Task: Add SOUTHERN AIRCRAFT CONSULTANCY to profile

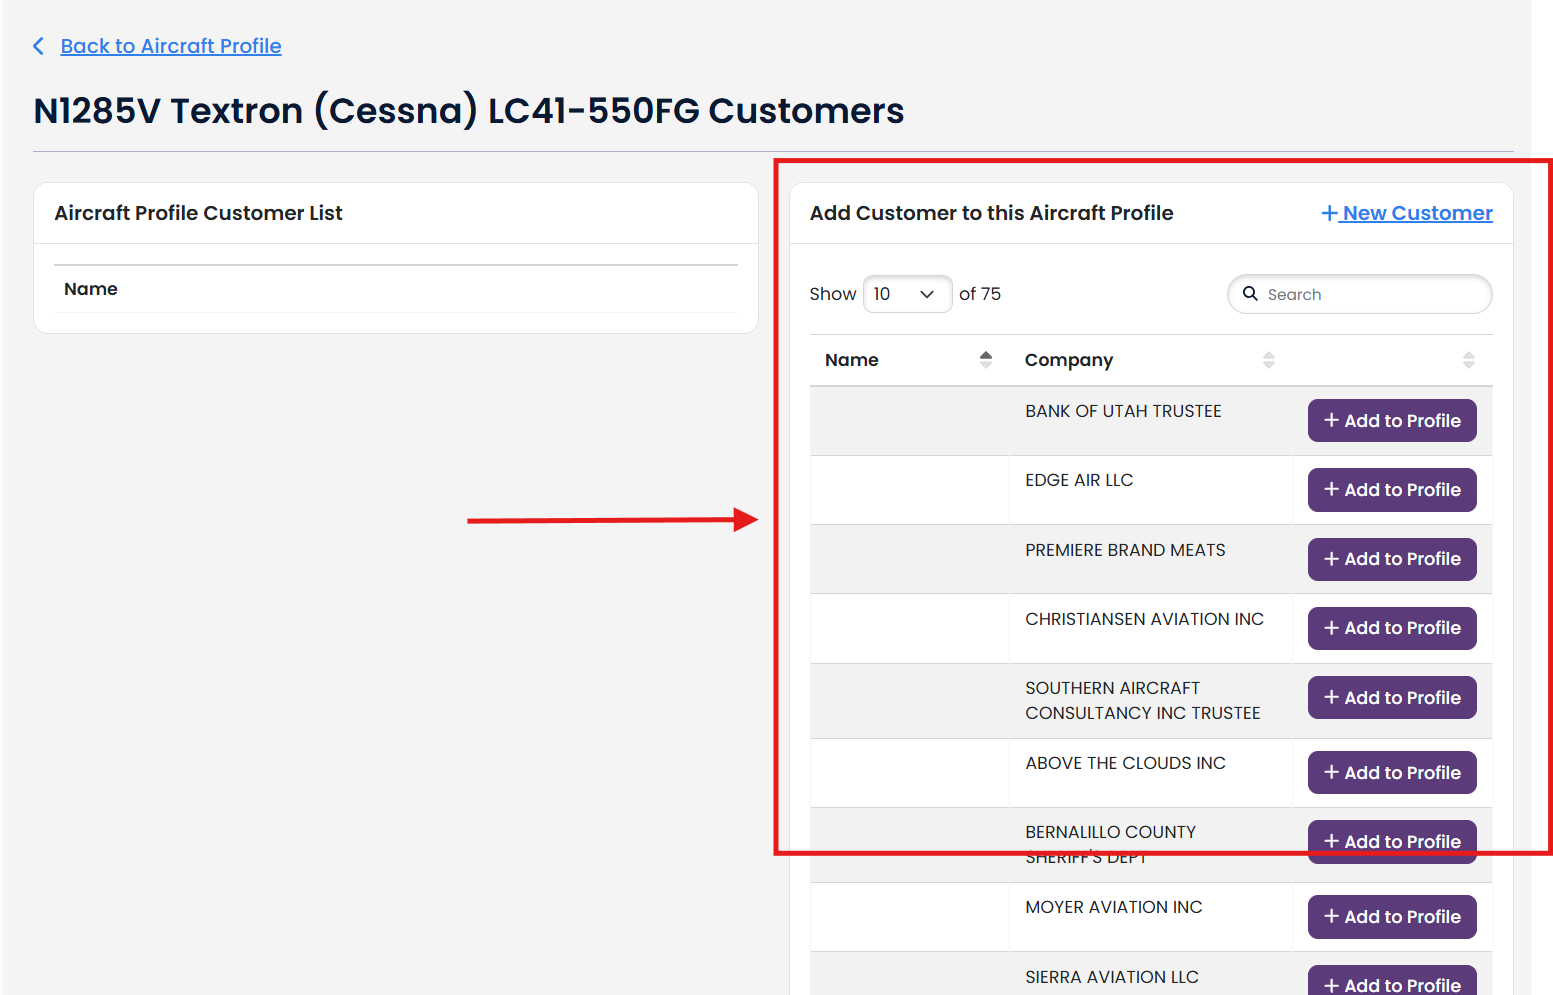Action: 1391,698
